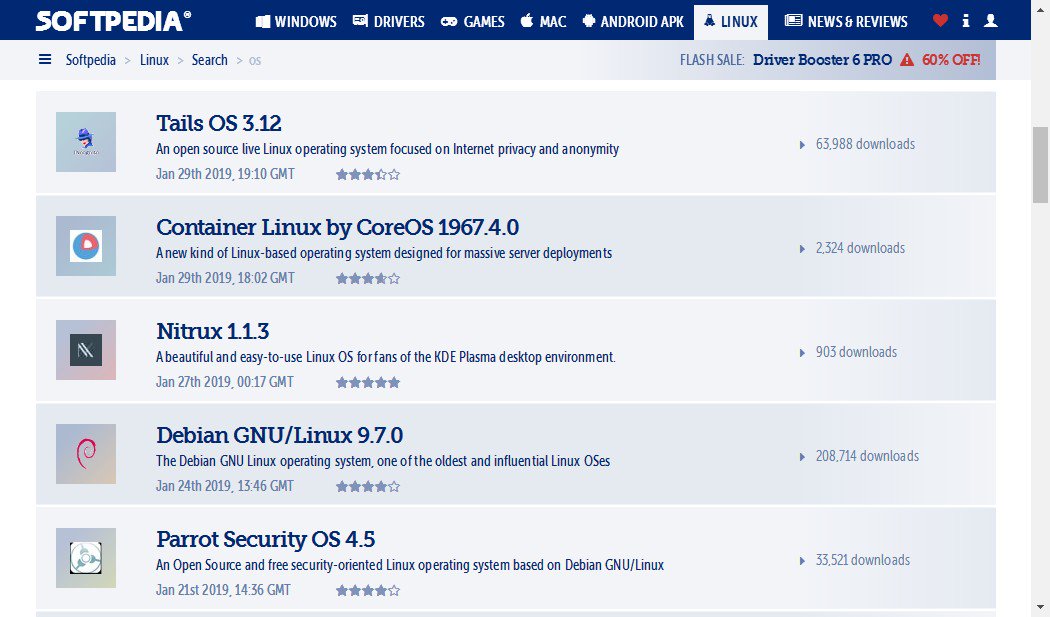The image size is (1050, 617).
Task: Open the Android APK category
Action: 633,21
